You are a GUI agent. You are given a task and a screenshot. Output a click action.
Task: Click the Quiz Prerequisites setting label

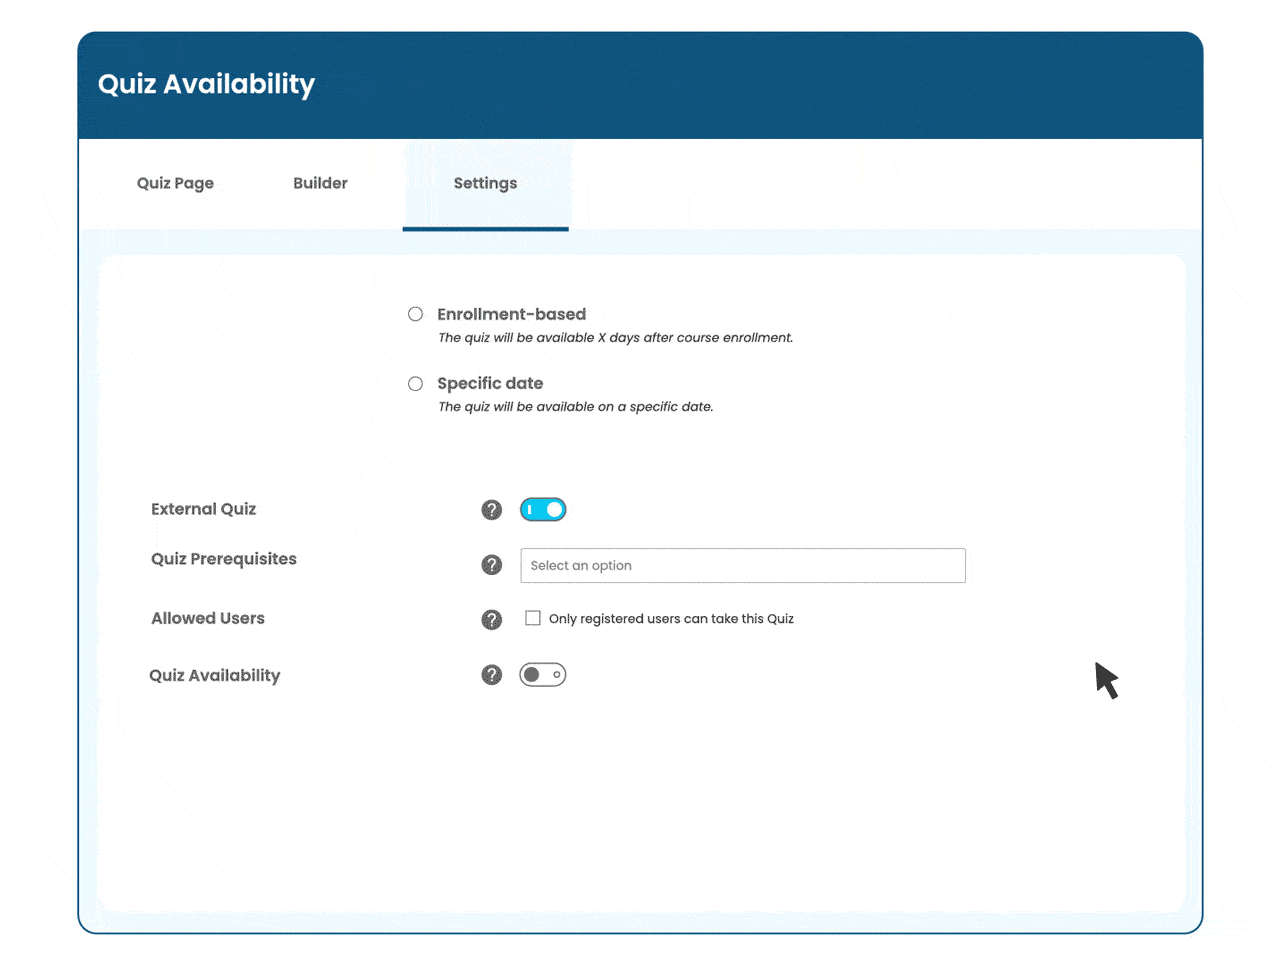coord(224,559)
